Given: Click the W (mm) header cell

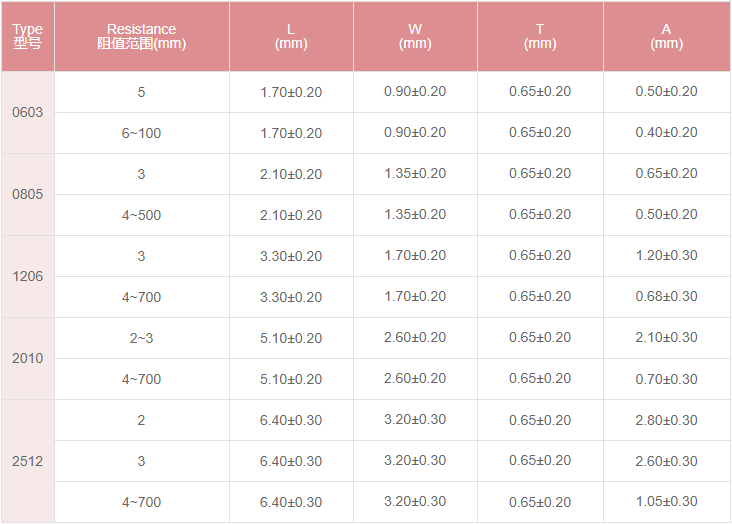Looking at the screenshot, I should [x=415, y=36].
